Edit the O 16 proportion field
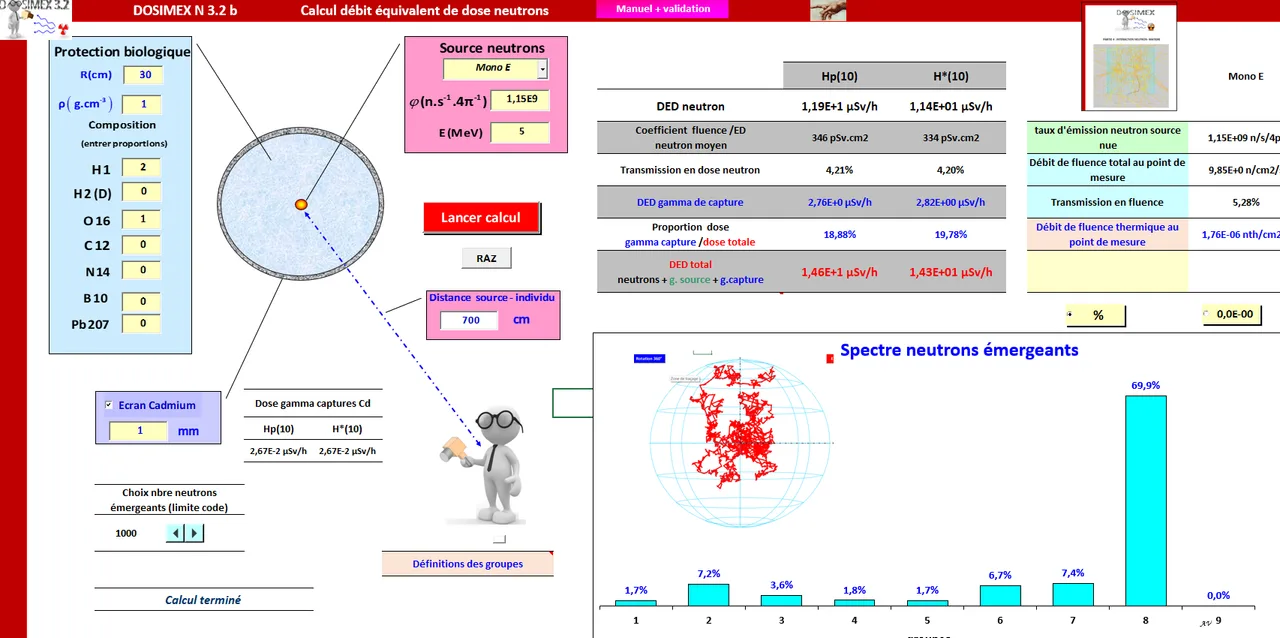 pyautogui.click(x=143, y=219)
